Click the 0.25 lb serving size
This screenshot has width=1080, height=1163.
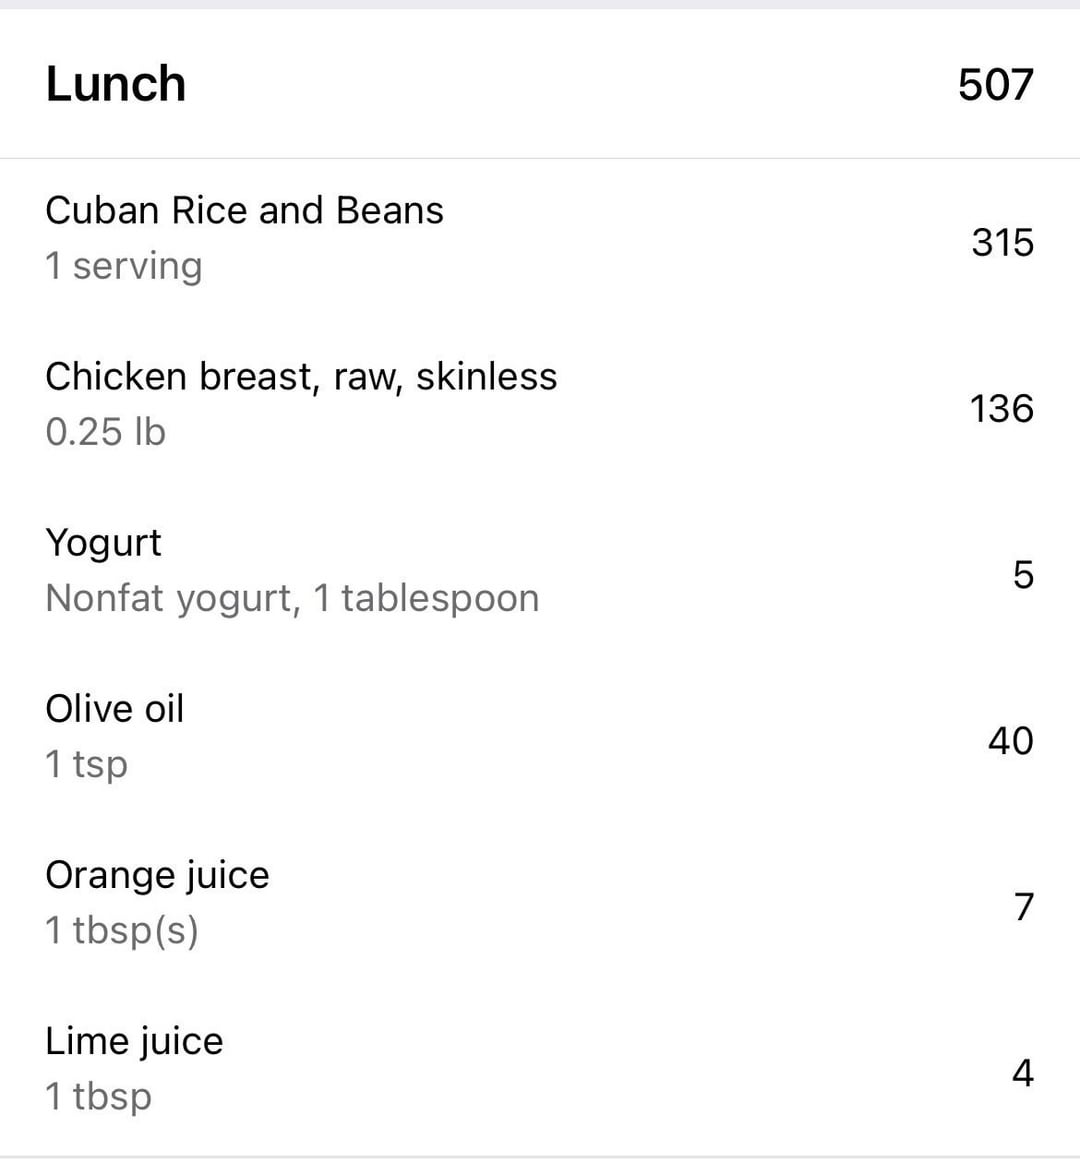click(x=105, y=432)
